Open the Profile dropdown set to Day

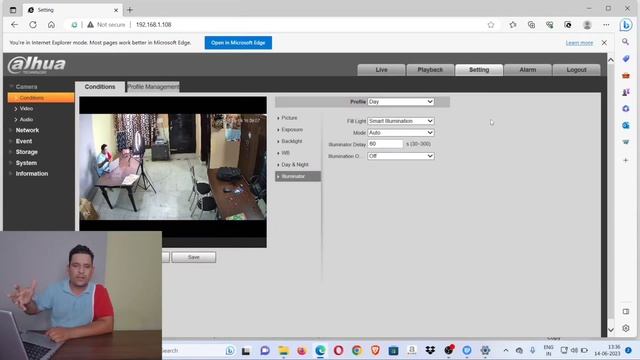coord(401,102)
